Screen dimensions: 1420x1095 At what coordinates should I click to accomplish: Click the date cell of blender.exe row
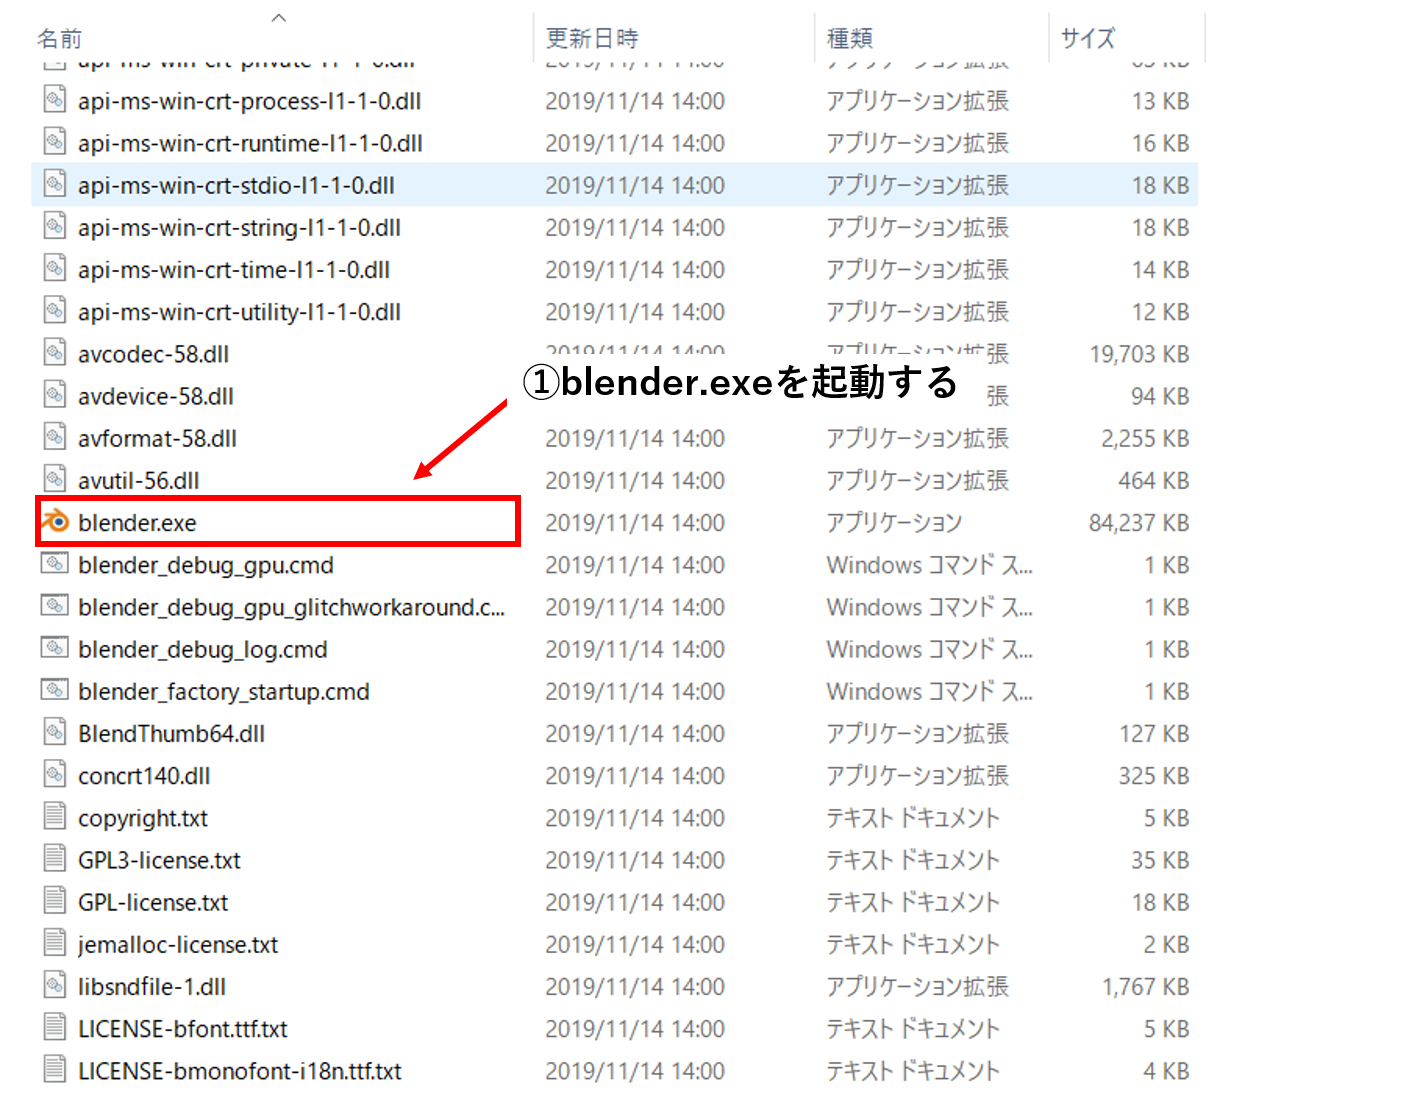click(x=635, y=522)
